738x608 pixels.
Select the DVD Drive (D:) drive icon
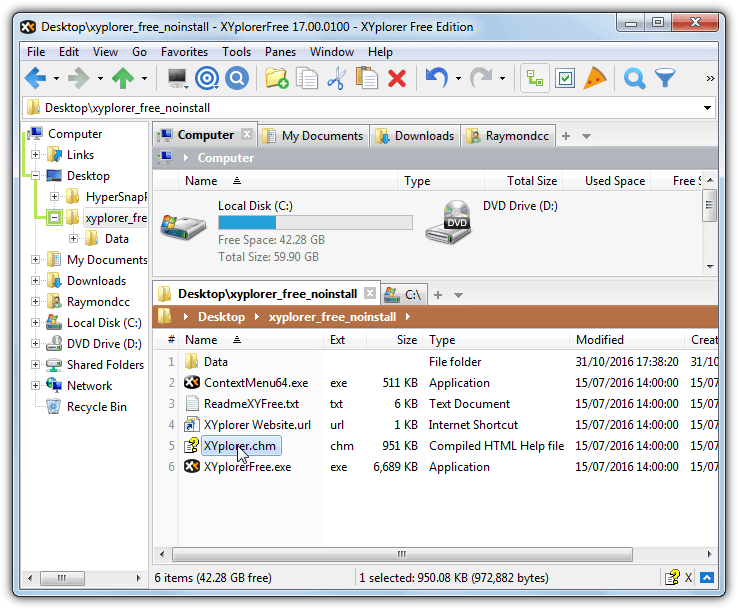pyautogui.click(x=448, y=223)
